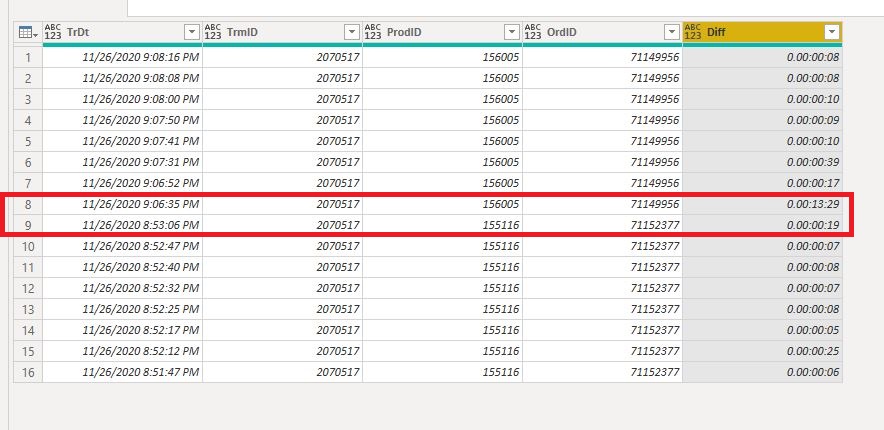
Task: Click OrdID 71149956 in row 1
Action: coord(603,57)
